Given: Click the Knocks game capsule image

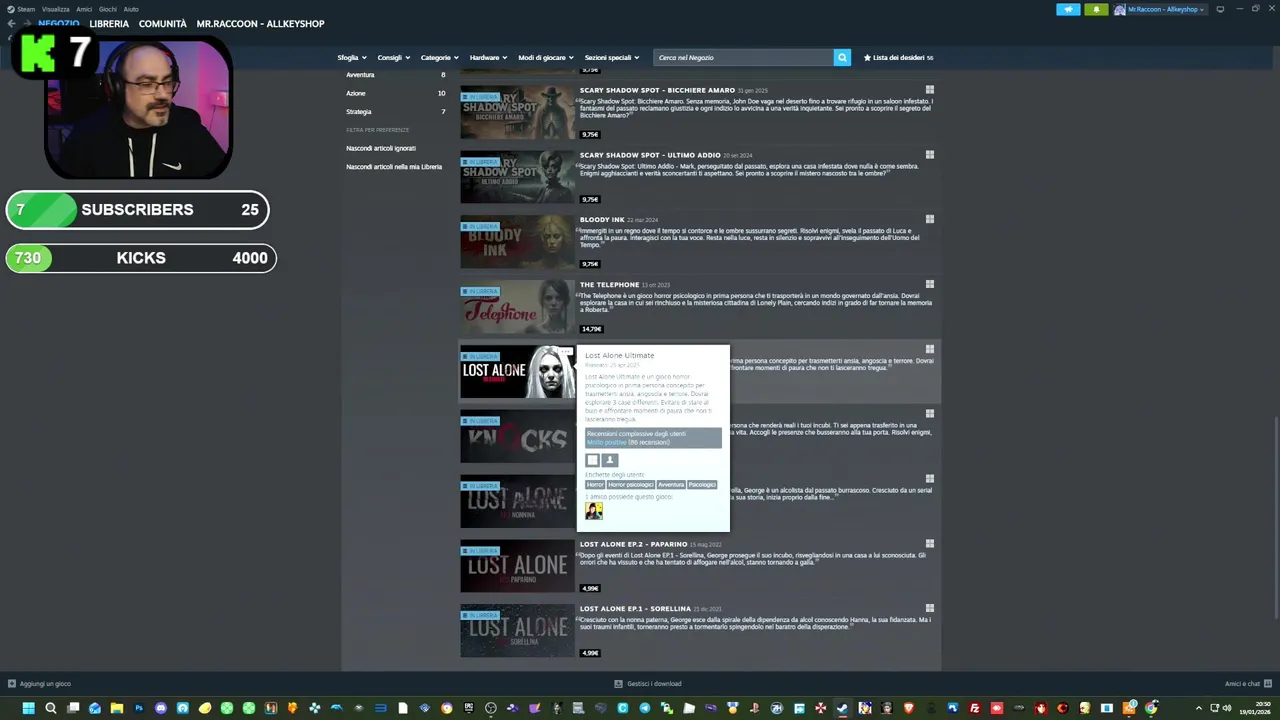Looking at the screenshot, I should point(518,436).
